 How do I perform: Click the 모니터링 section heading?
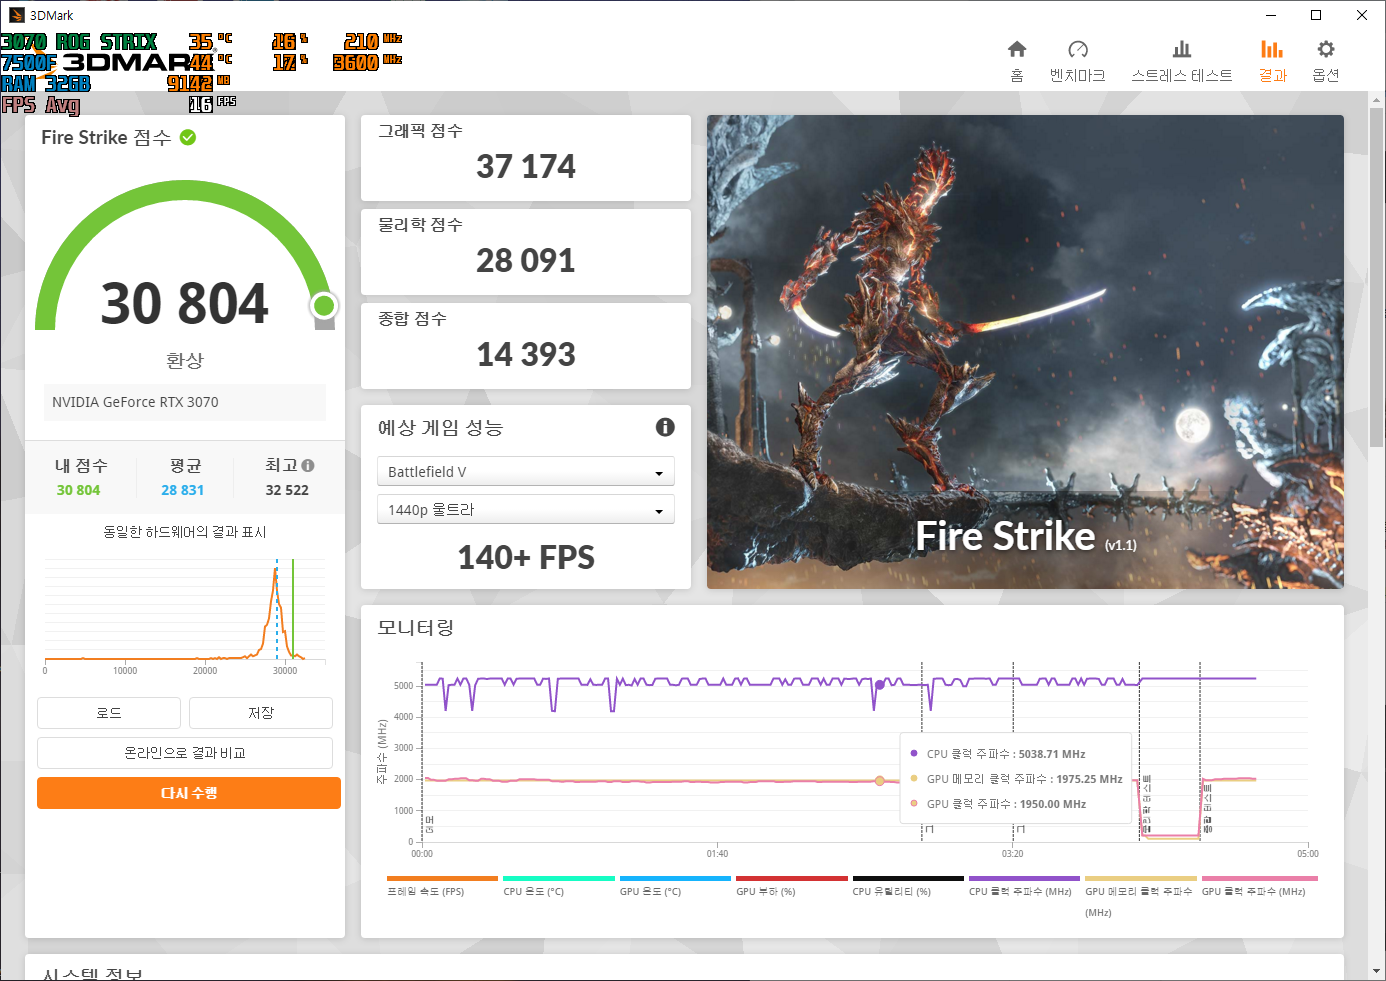[416, 627]
